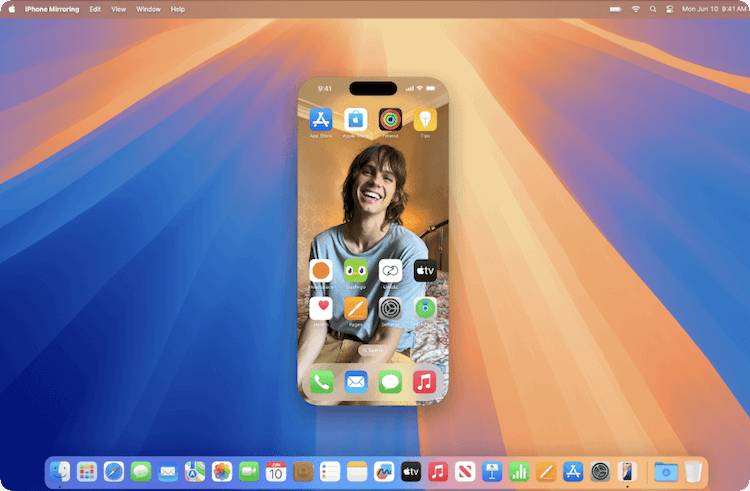
Task: Open the green Duolingo owl app
Action: pyautogui.click(x=355, y=271)
